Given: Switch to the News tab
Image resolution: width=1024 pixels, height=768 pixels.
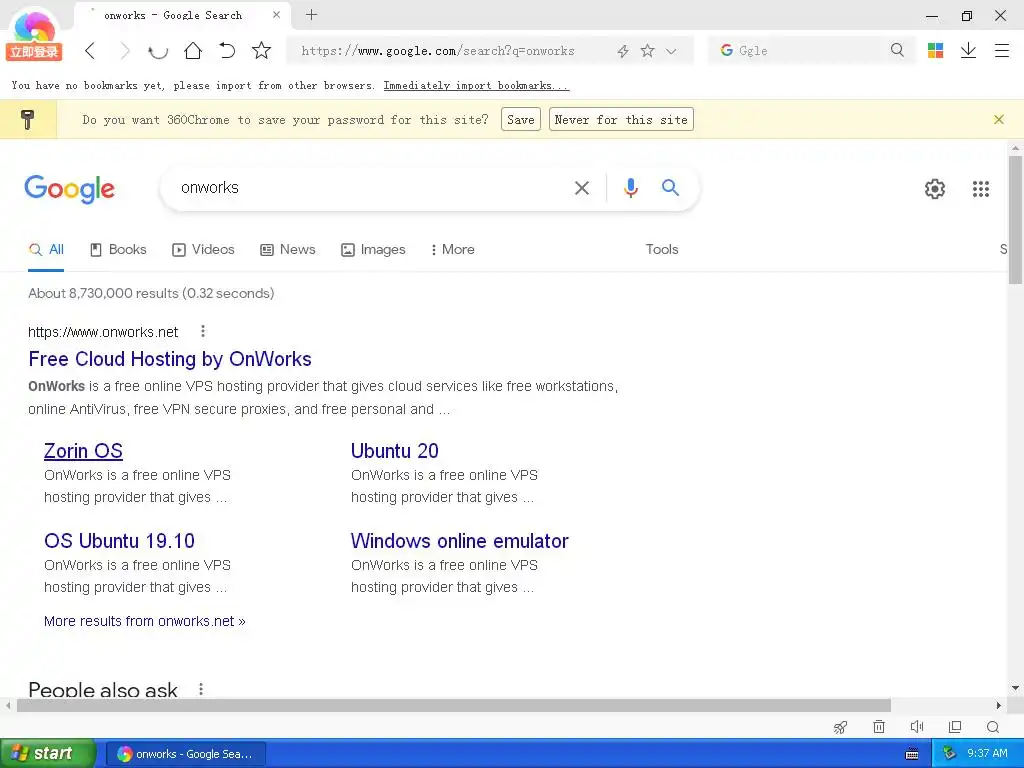Looking at the screenshot, I should coord(288,249).
